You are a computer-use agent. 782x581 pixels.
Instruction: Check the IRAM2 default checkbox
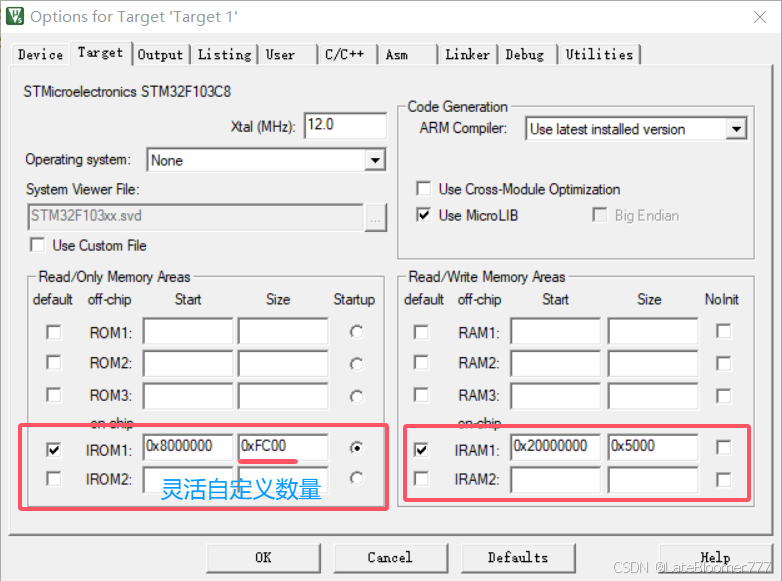coord(421,479)
